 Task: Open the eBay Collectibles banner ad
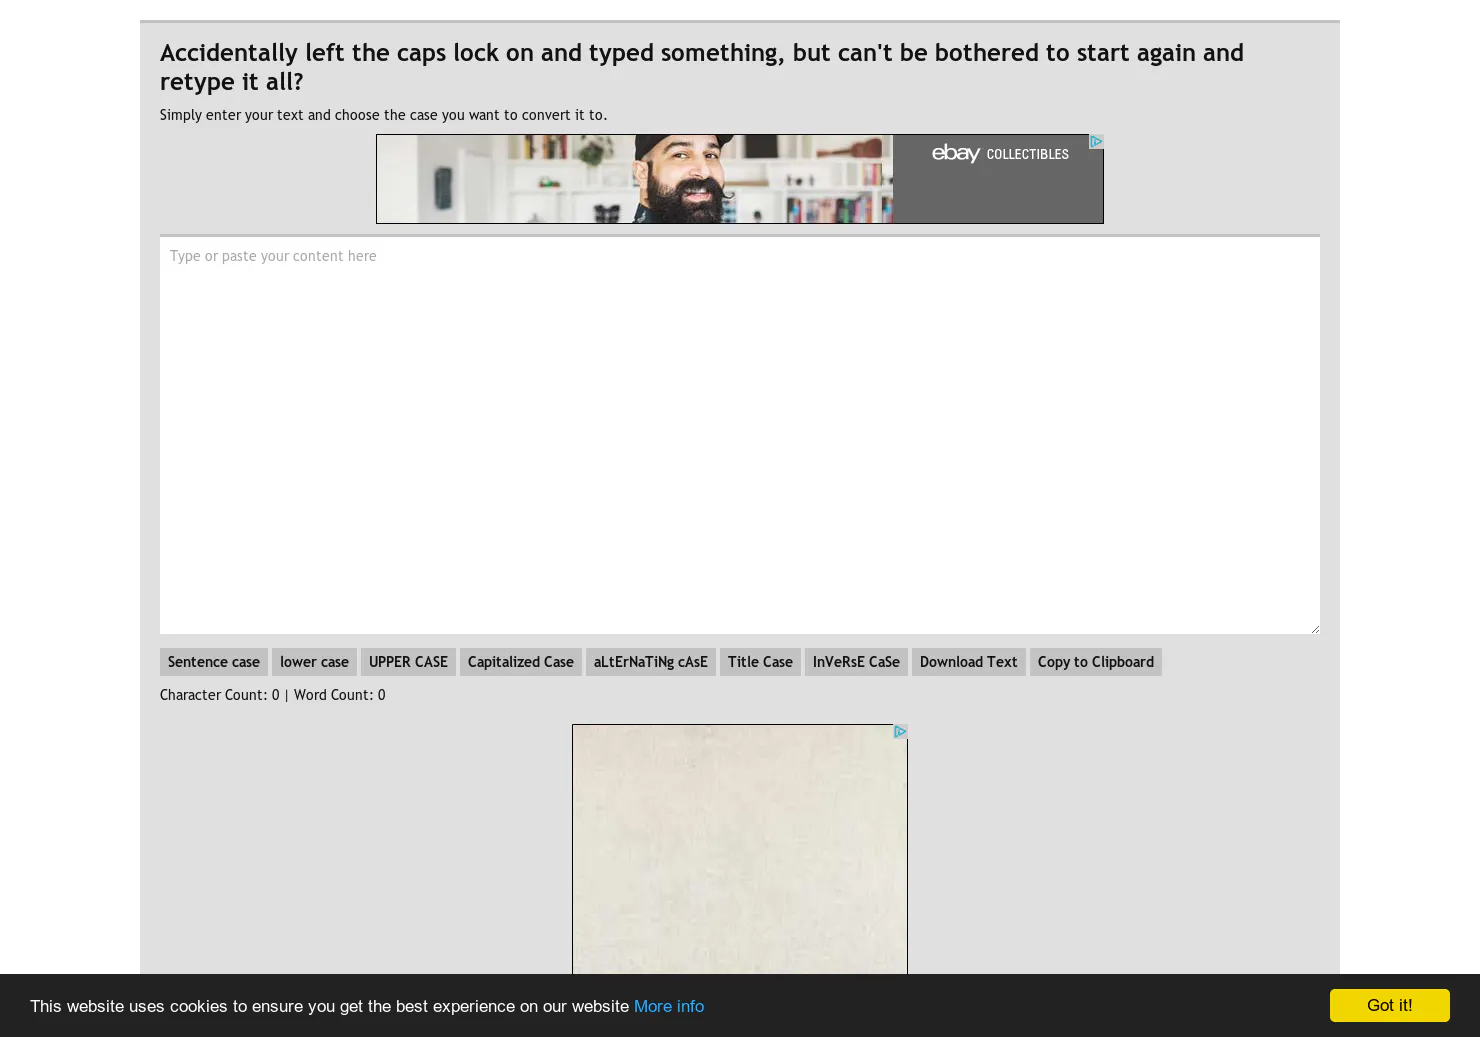[x=740, y=179]
